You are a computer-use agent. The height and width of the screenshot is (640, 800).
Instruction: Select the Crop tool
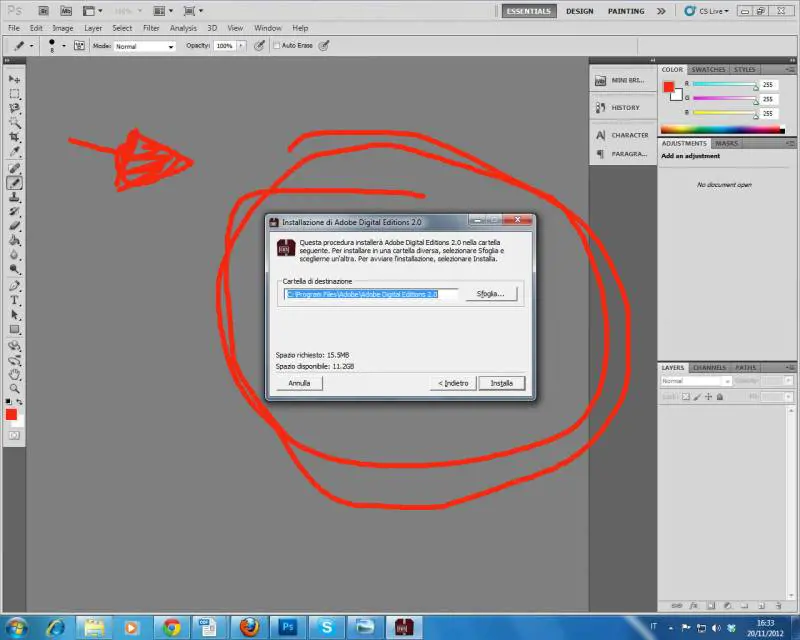14,137
